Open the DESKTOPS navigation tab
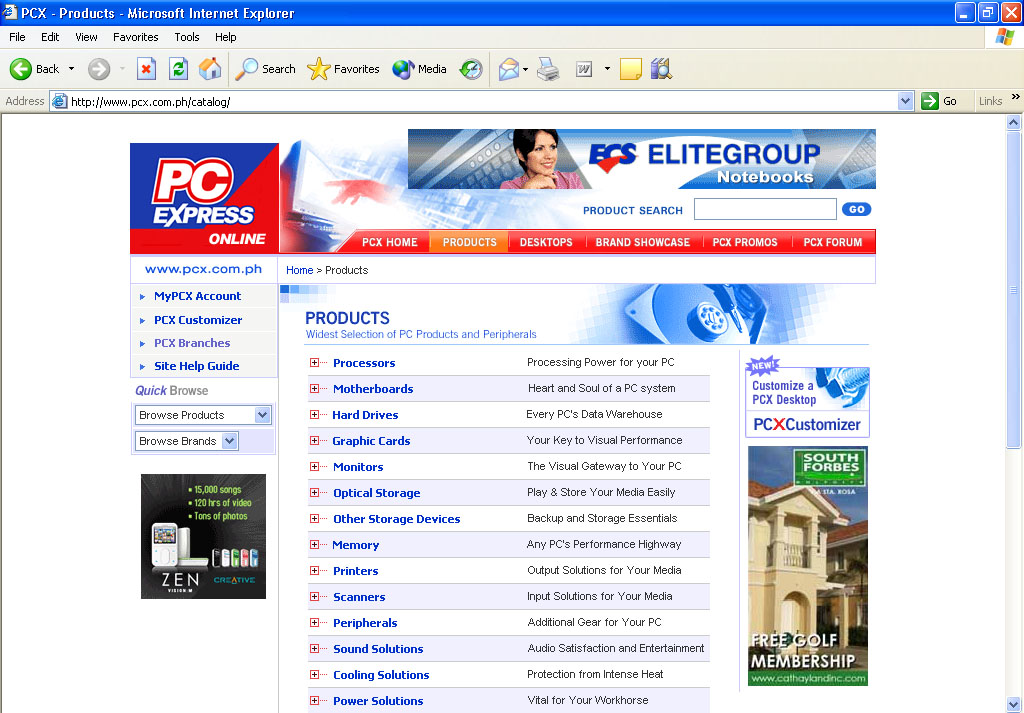Image resolution: width=1024 pixels, height=713 pixels. tap(546, 242)
